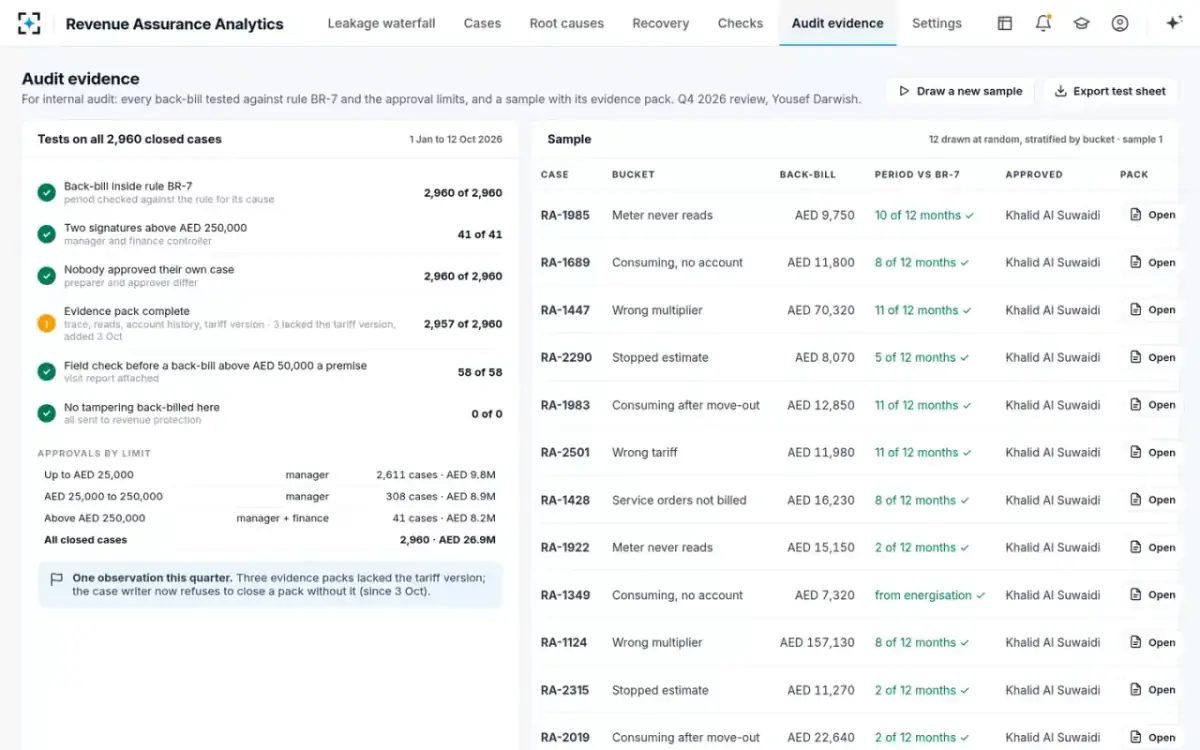
Task: Click '1 Jan to 12 Oct 2026' date range
Action: tap(456, 140)
